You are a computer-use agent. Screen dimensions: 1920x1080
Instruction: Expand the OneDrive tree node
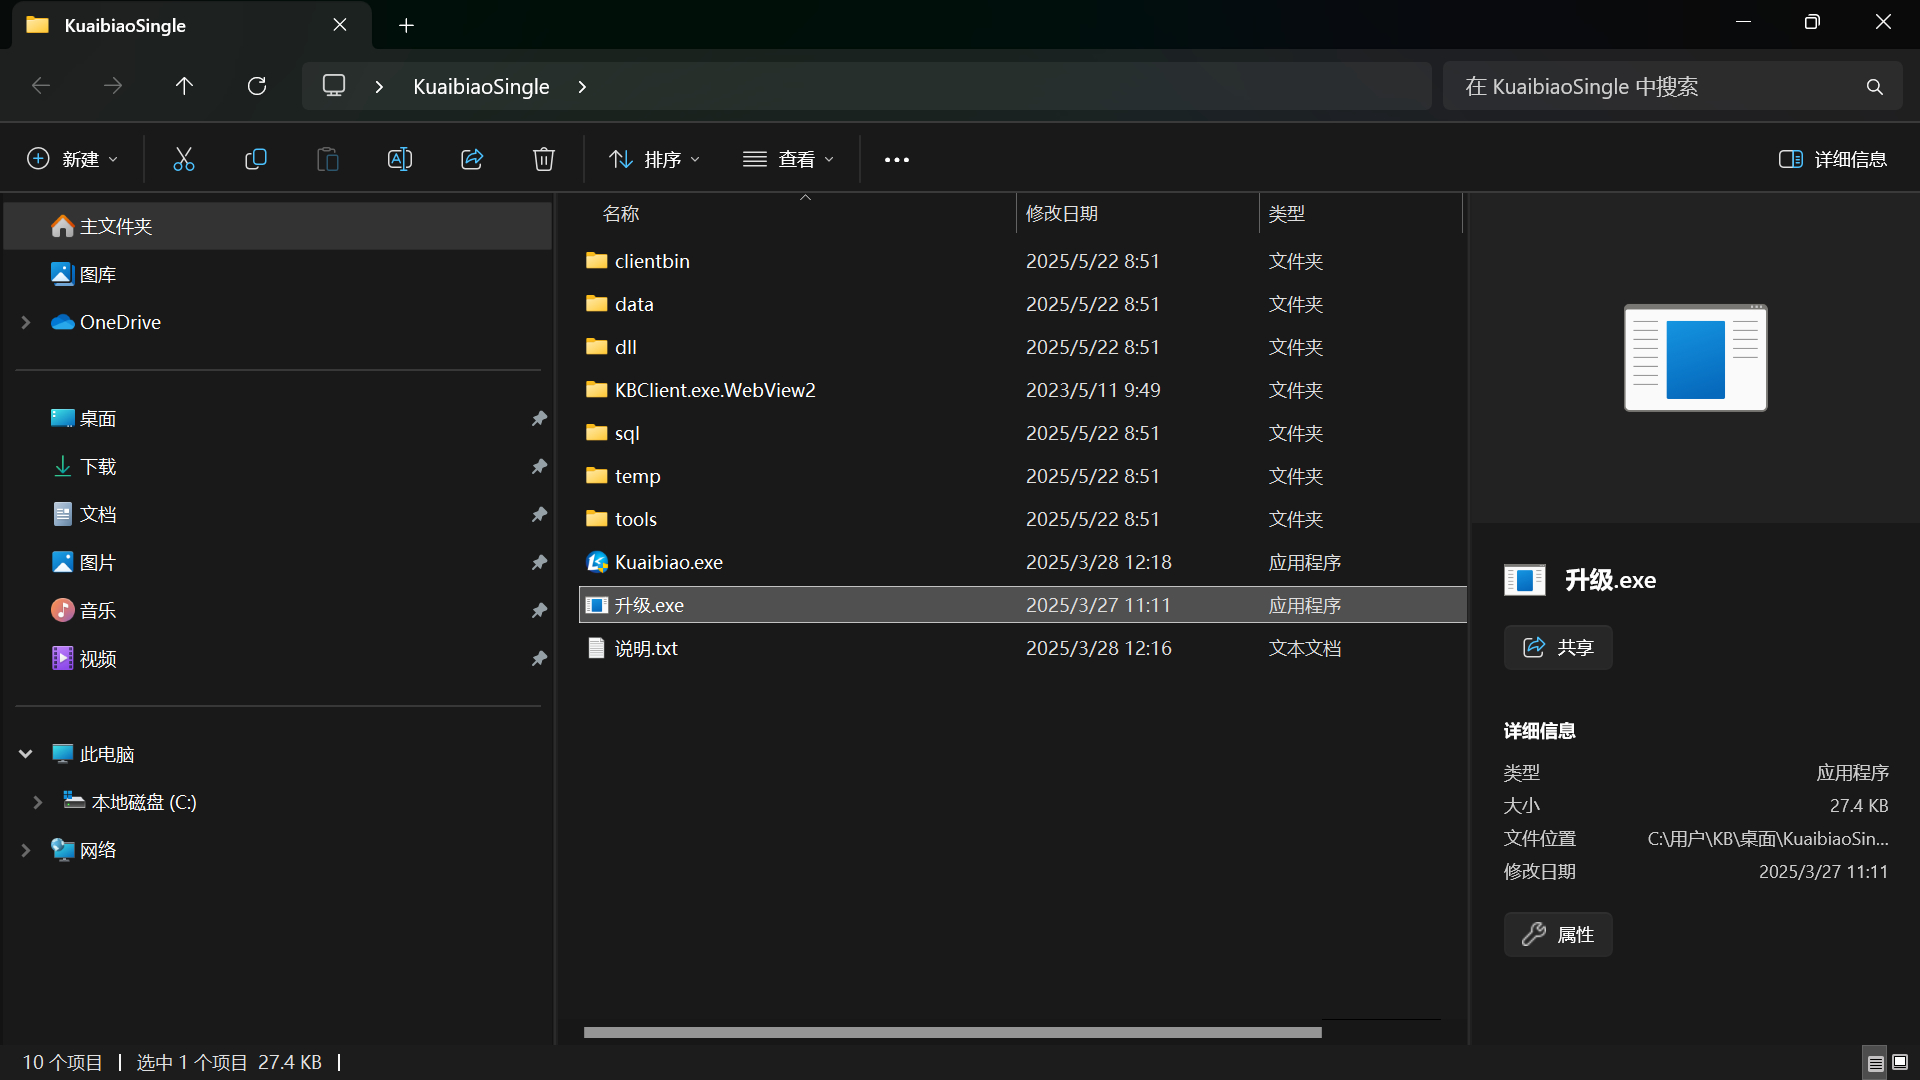(26, 322)
